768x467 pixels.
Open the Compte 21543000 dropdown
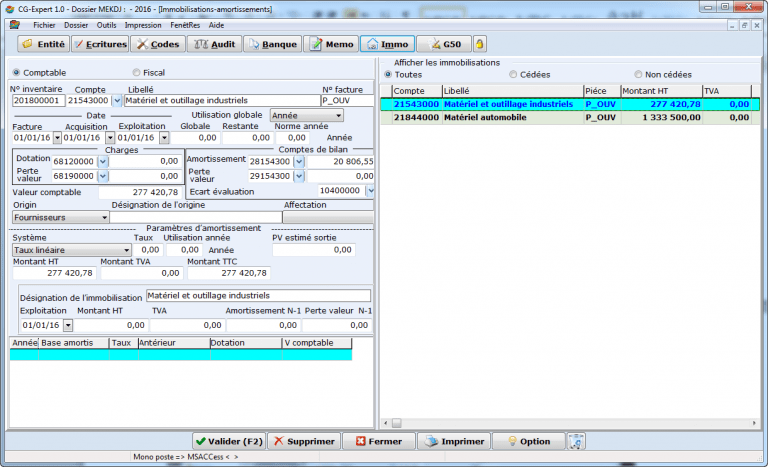(x=117, y=100)
